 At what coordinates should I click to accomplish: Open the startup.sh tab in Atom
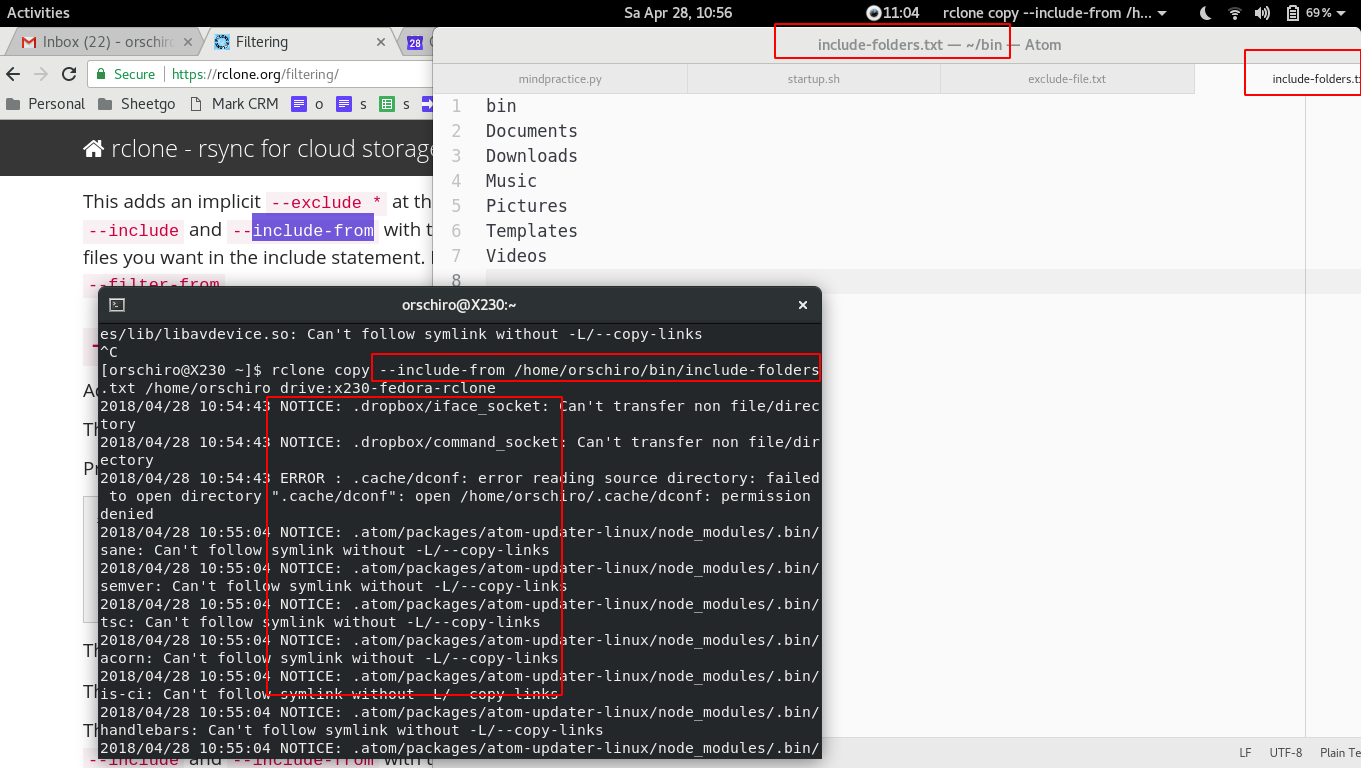pos(813,79)
